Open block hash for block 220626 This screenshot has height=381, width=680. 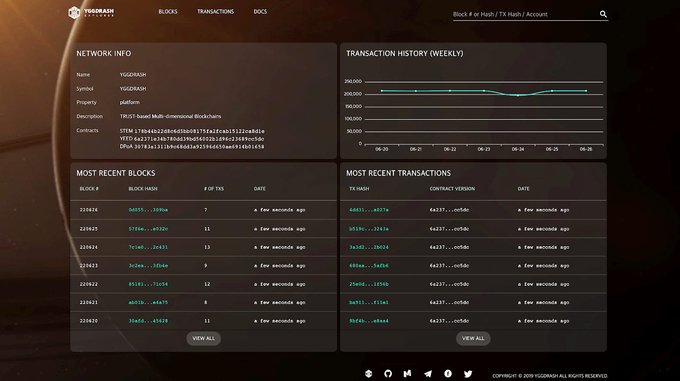[148, 210]
